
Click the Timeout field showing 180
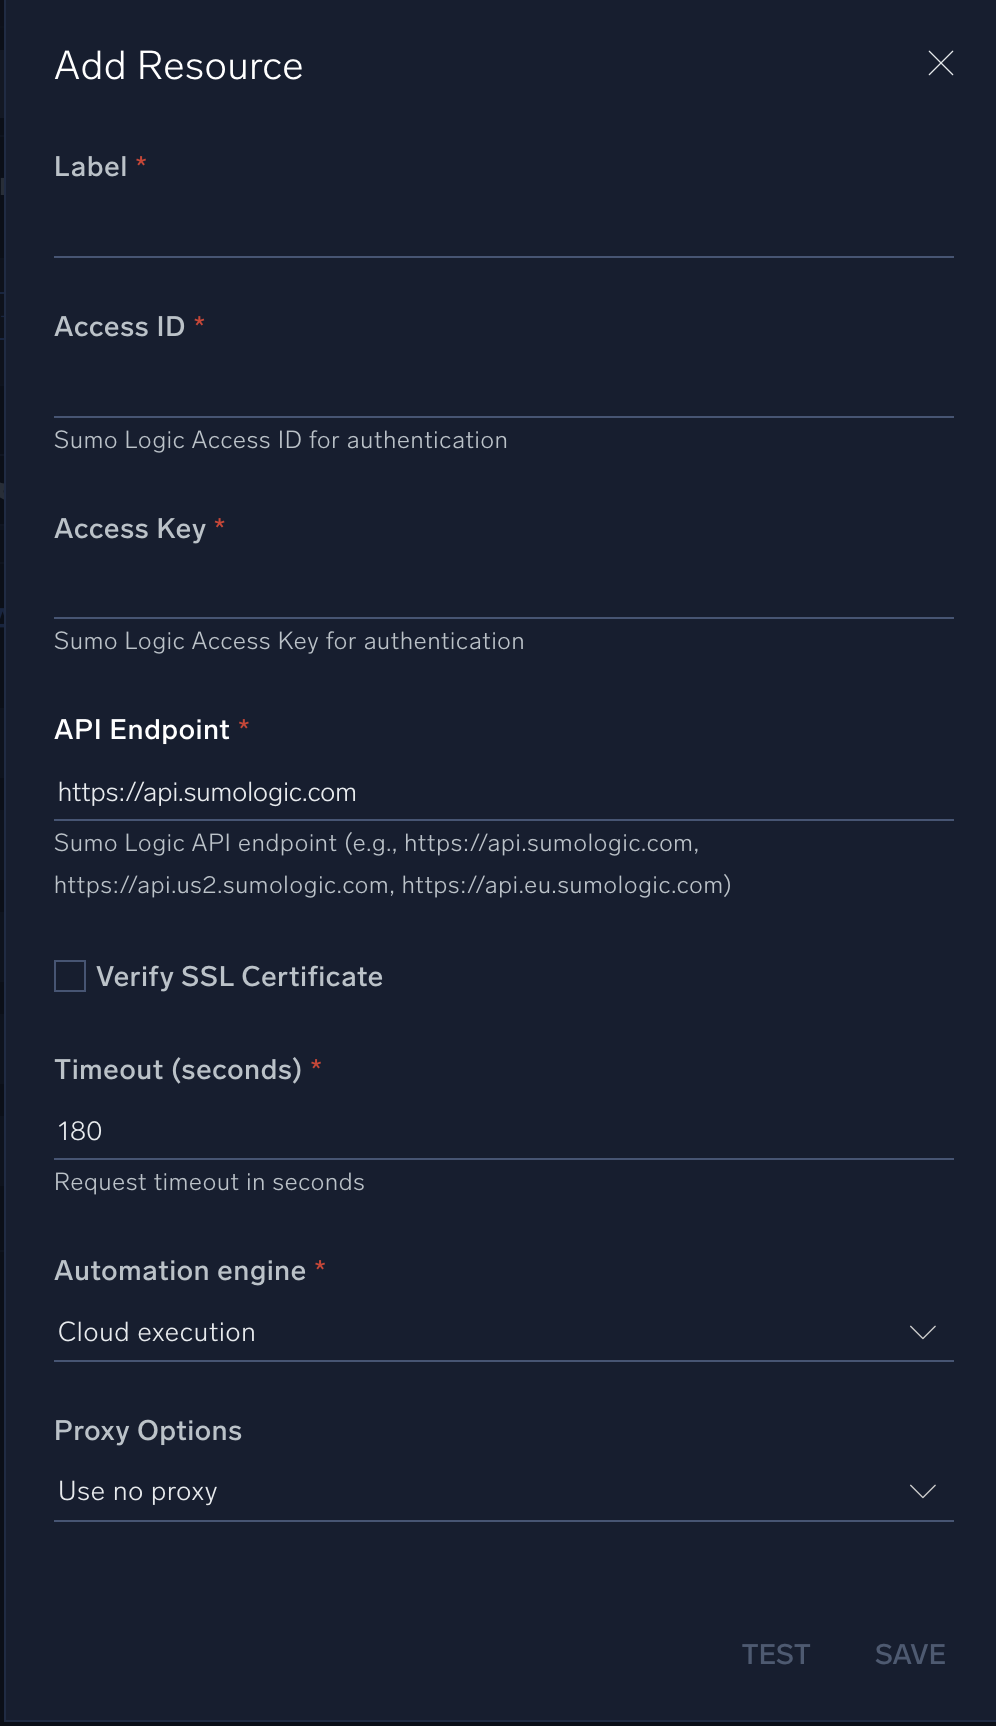[x=503, y=1131]
